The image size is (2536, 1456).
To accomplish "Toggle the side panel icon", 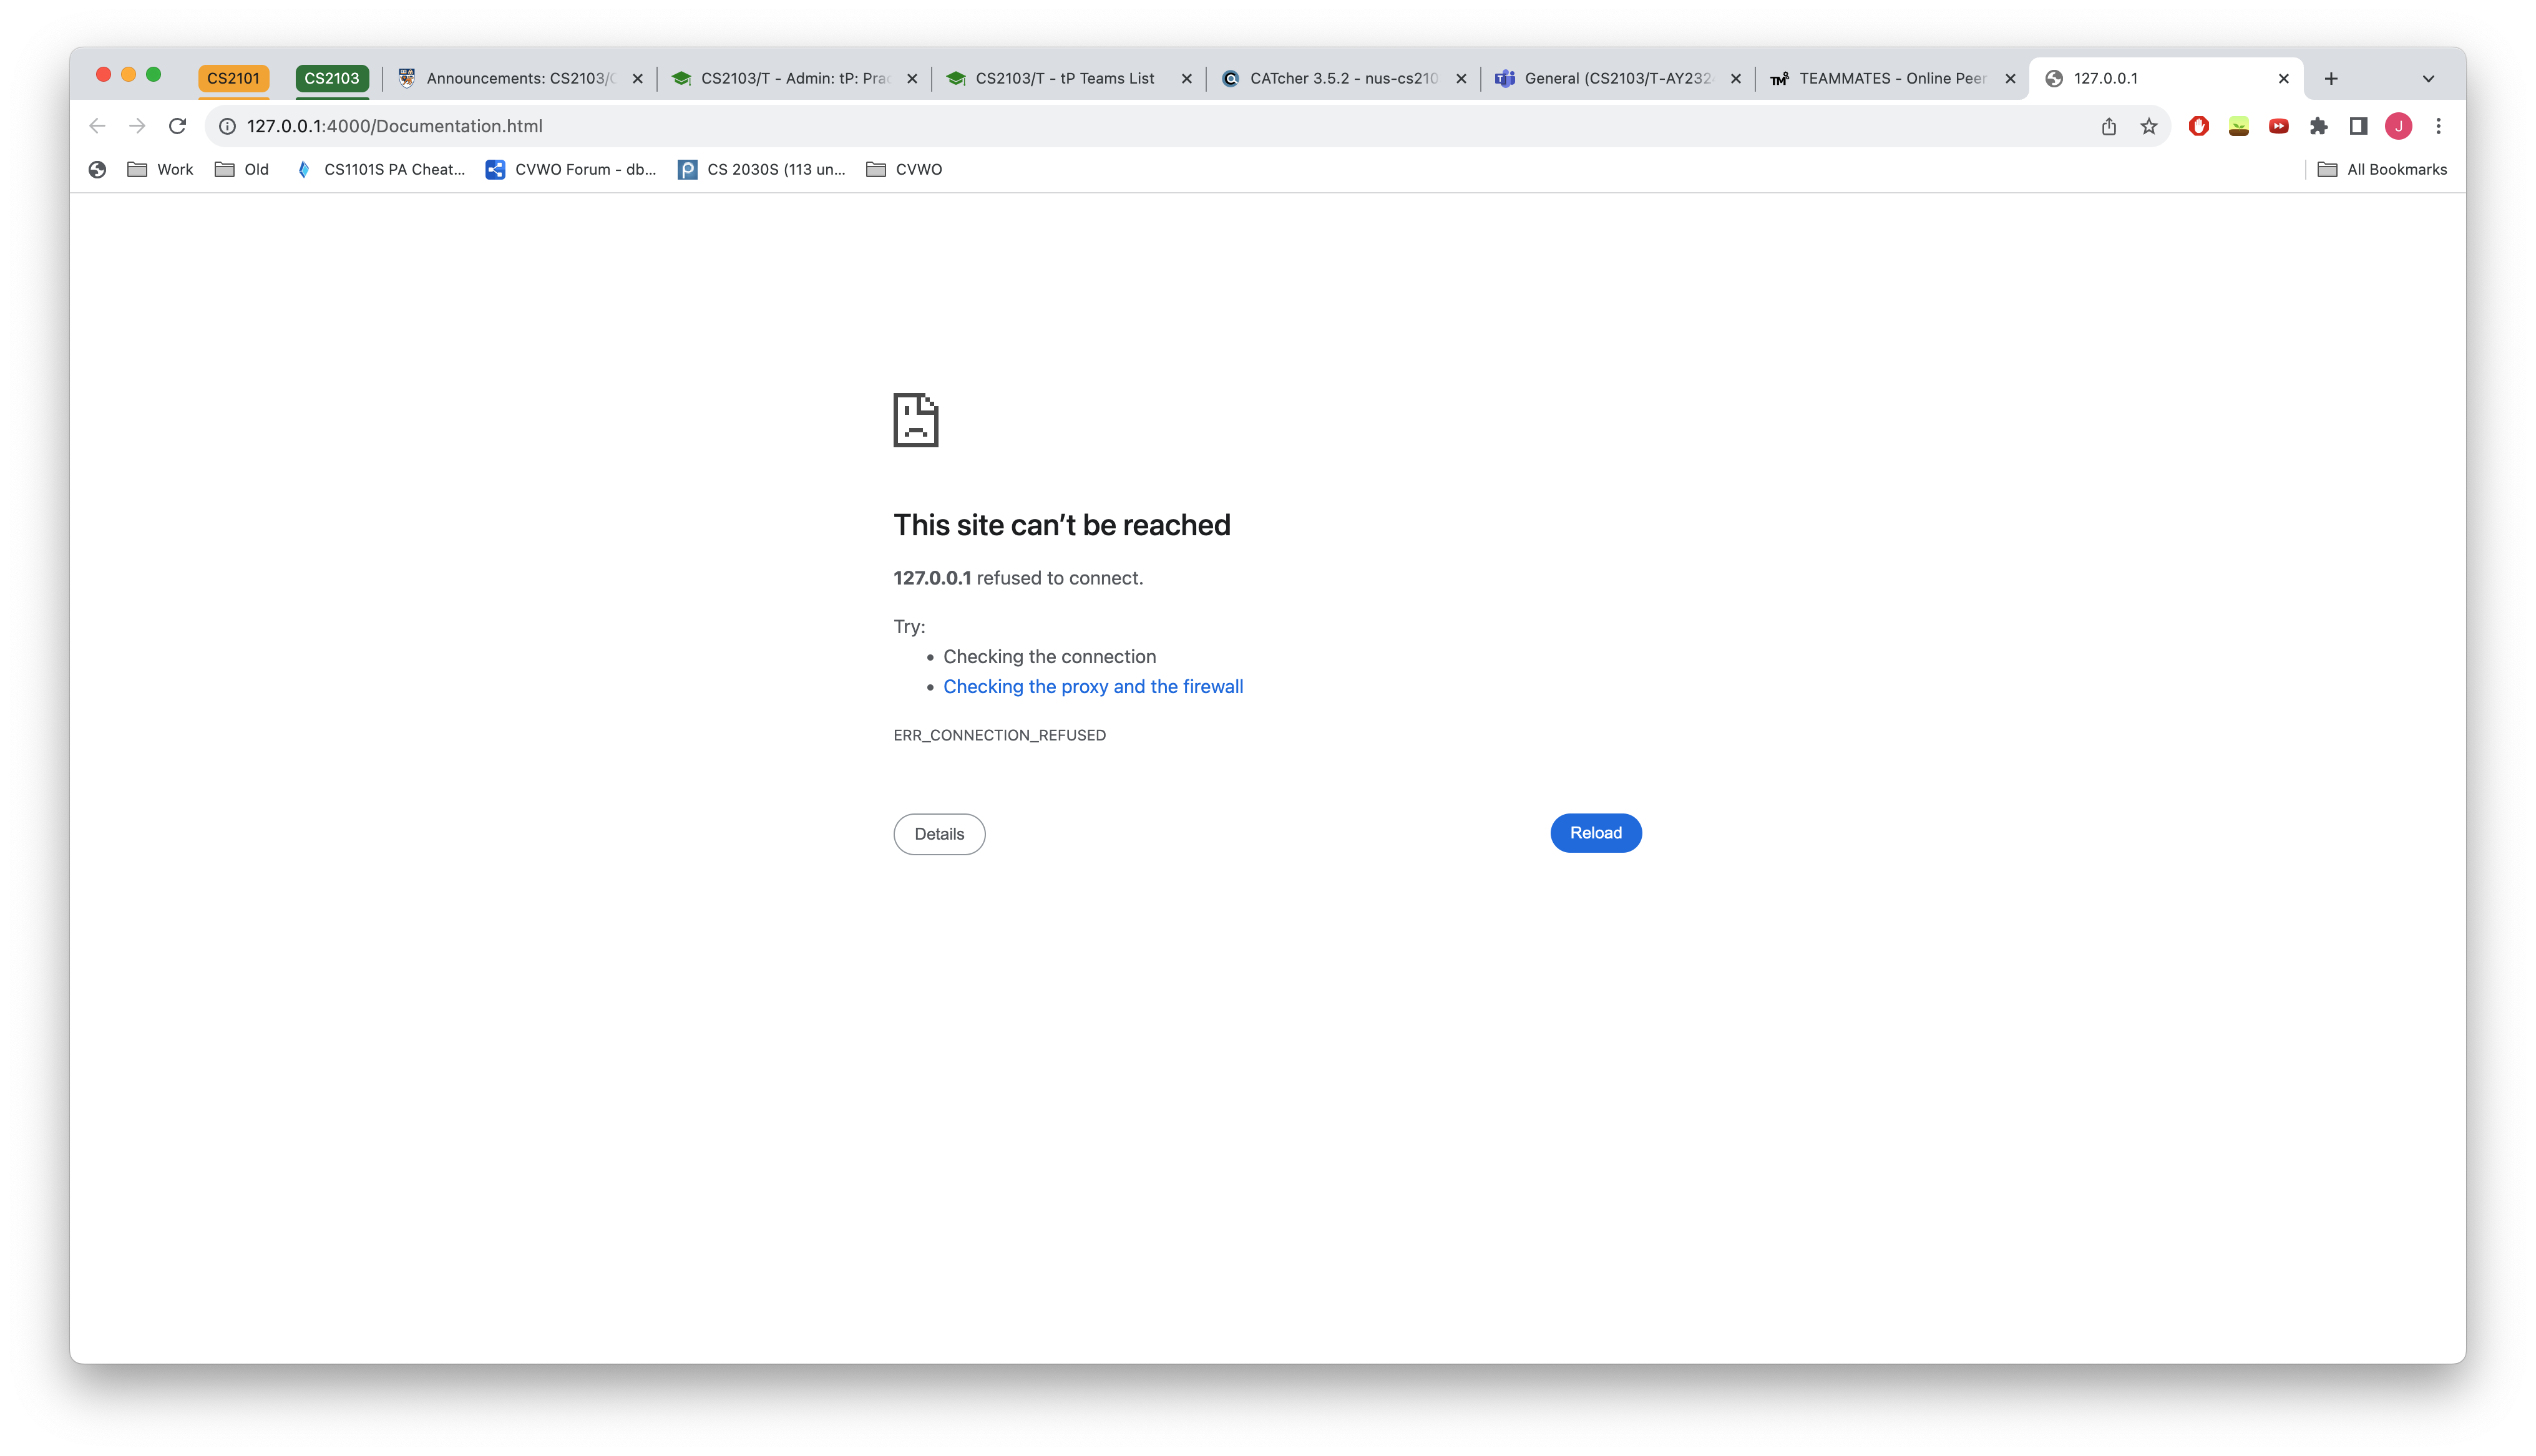I will coord(2358,126).
